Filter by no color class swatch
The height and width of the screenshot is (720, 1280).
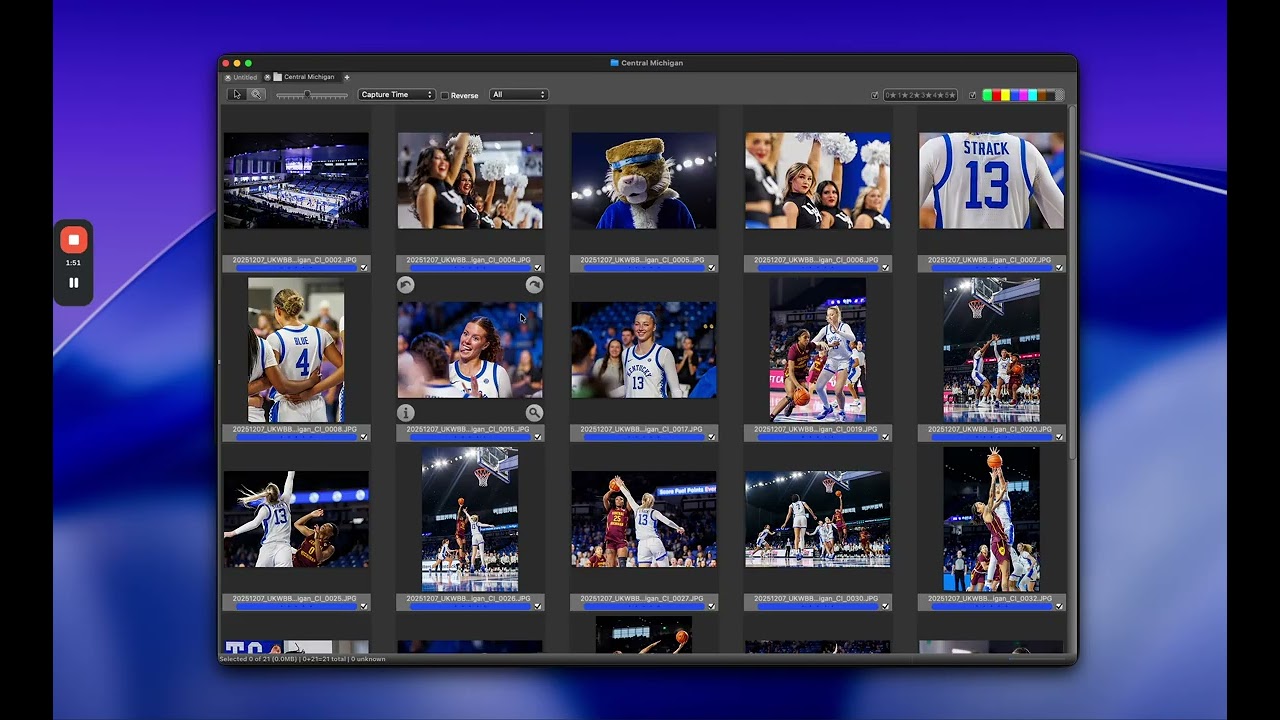[x=1059, y=95]
